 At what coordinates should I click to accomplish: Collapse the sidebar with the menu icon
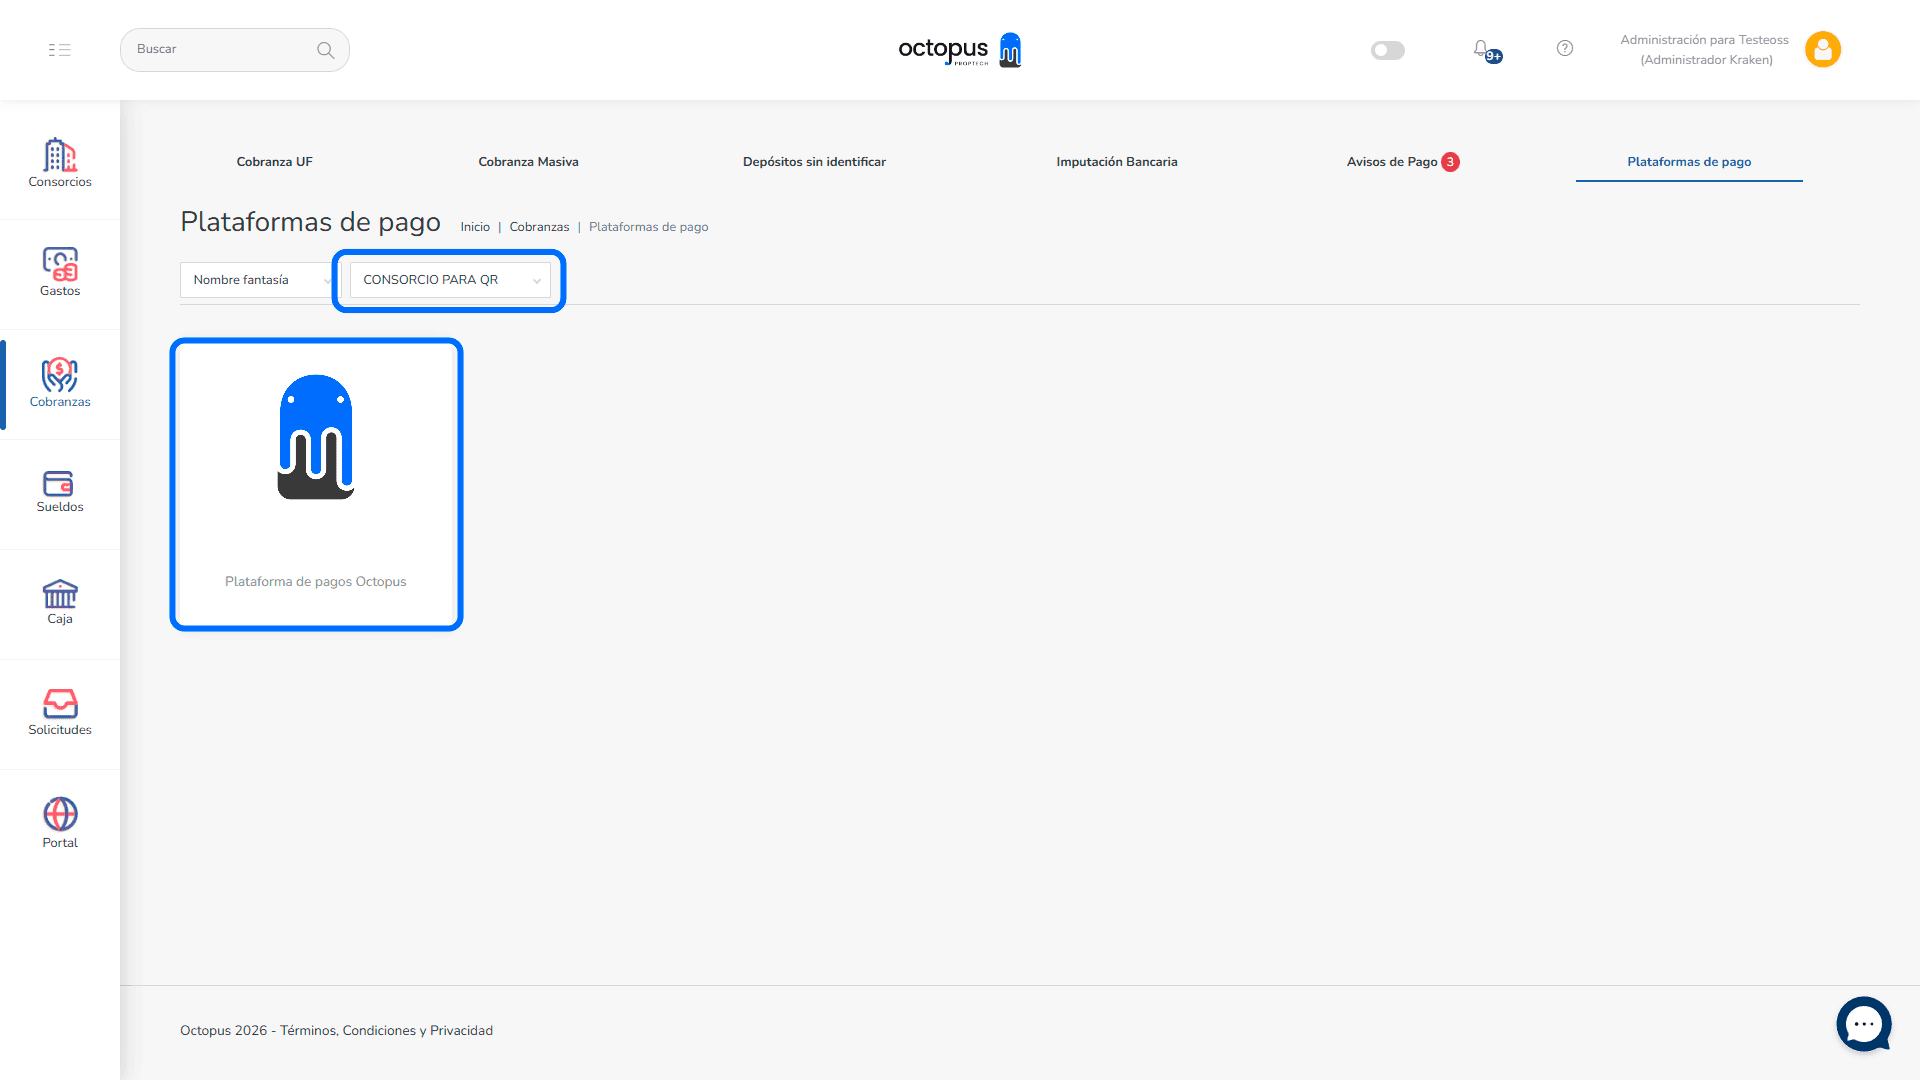point(60,49)
